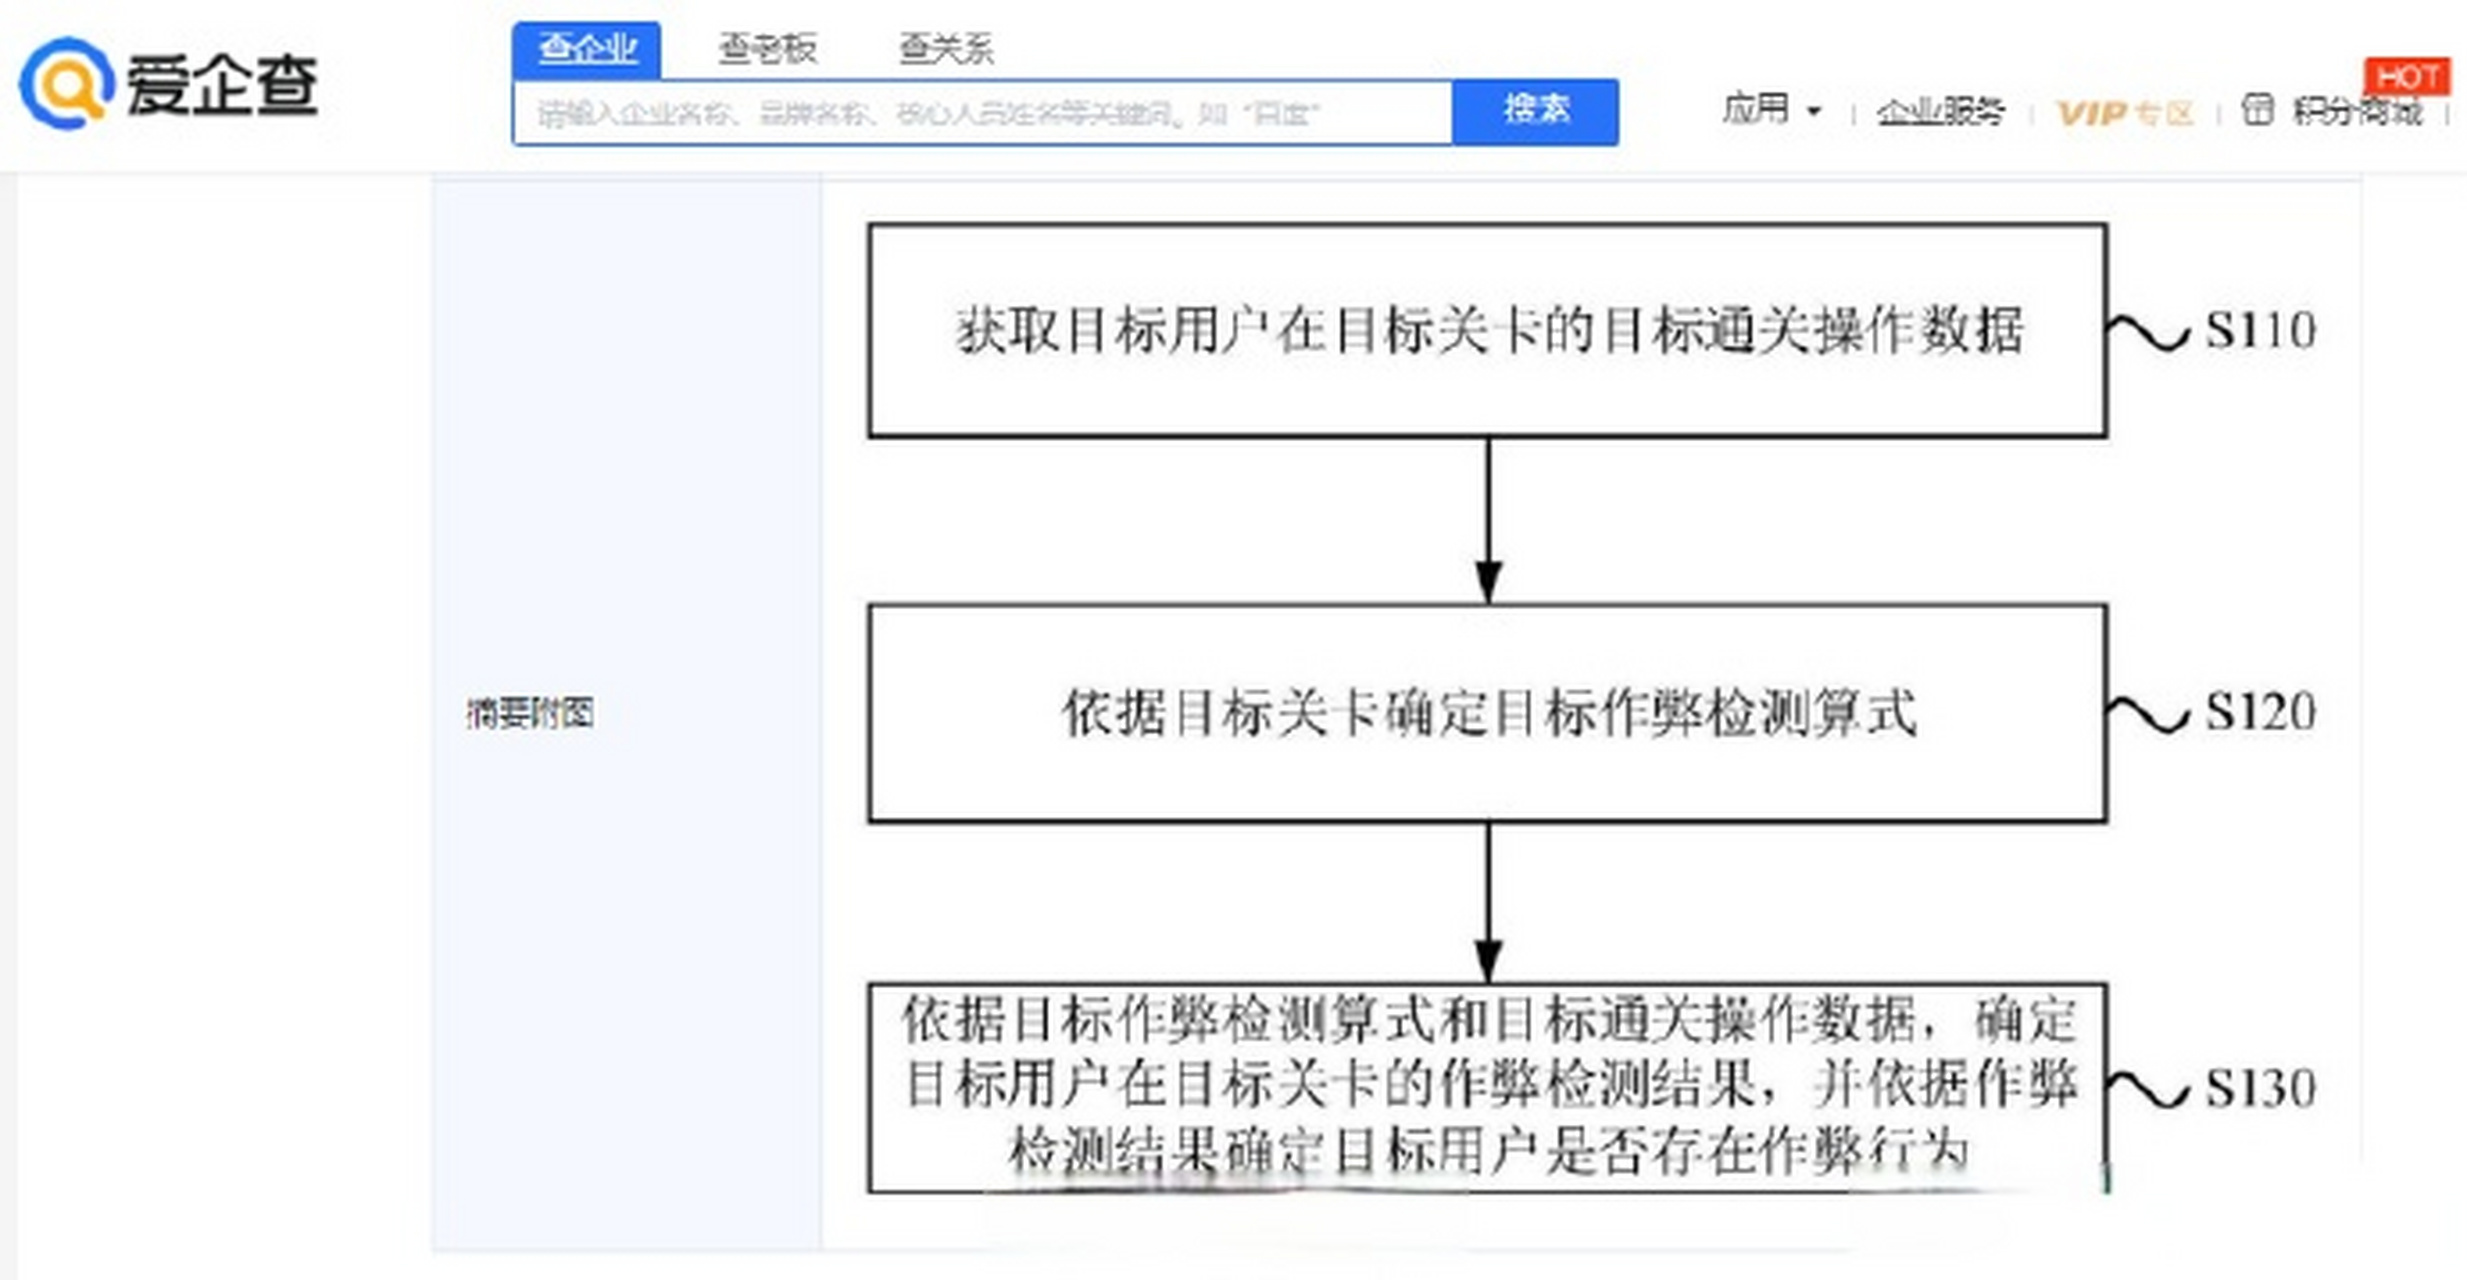Expand the 应用 dropdown arrow

(1816, 113)
